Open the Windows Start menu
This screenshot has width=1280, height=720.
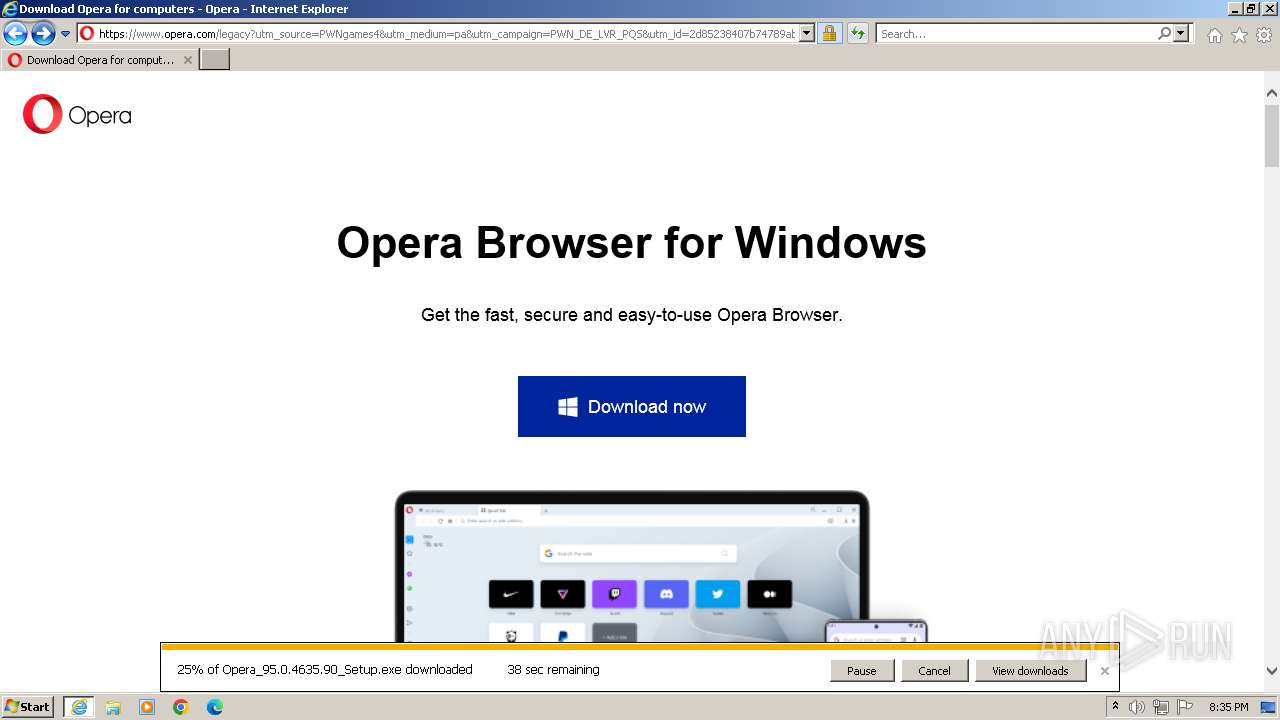coord(28,707)
